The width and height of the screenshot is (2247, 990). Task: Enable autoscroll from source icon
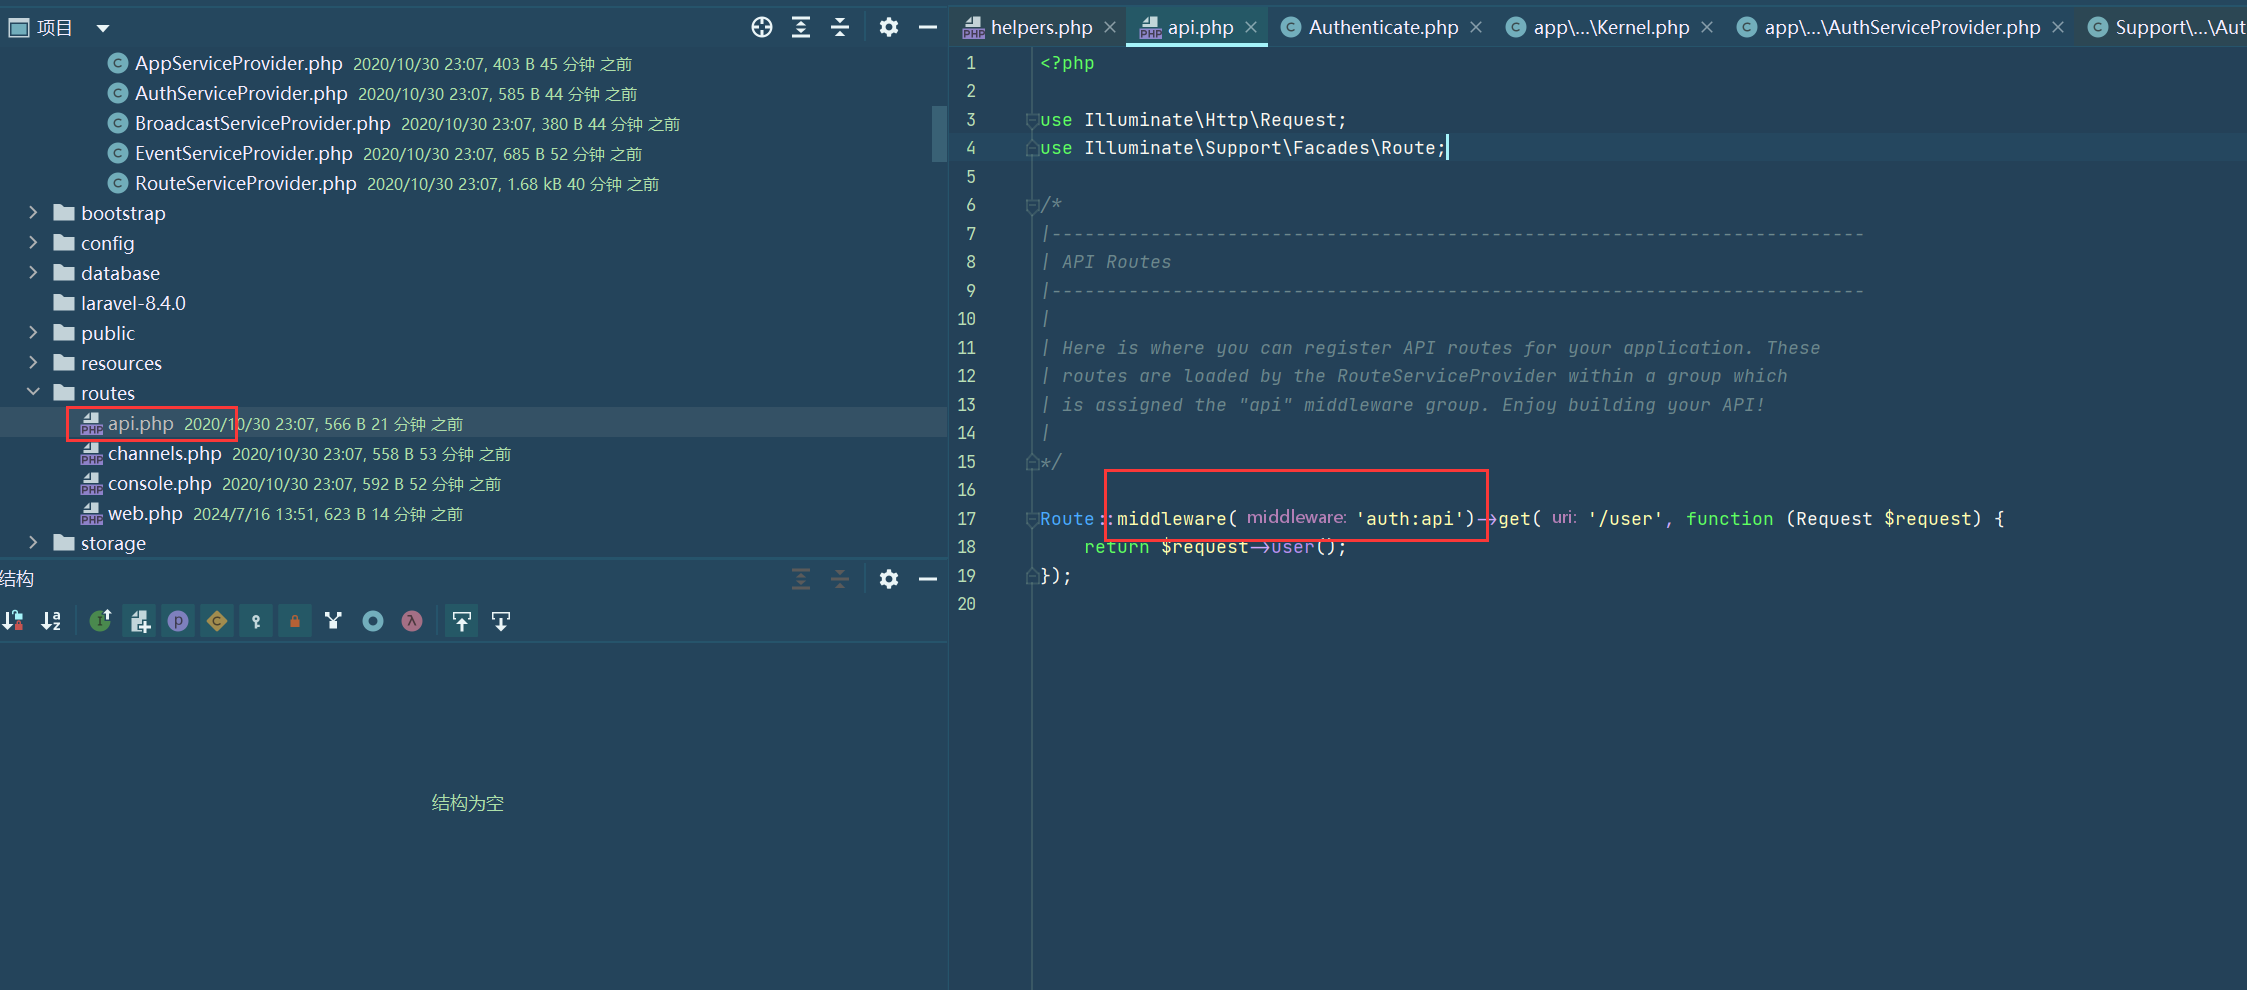pos(501,621)
